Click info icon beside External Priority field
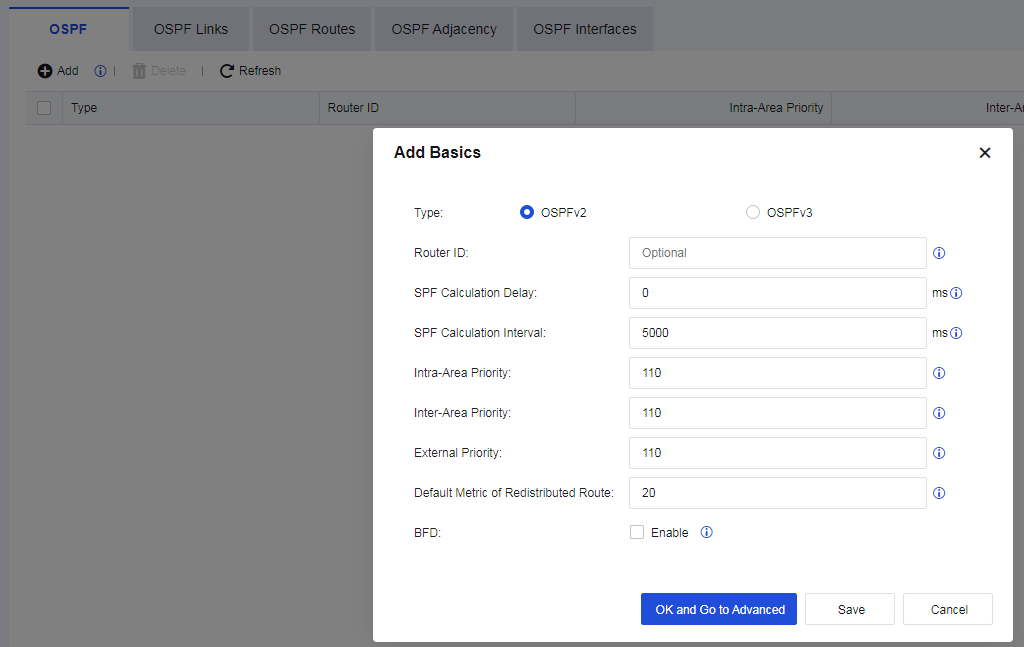The image size is (1024, 647). coord(939,453)
